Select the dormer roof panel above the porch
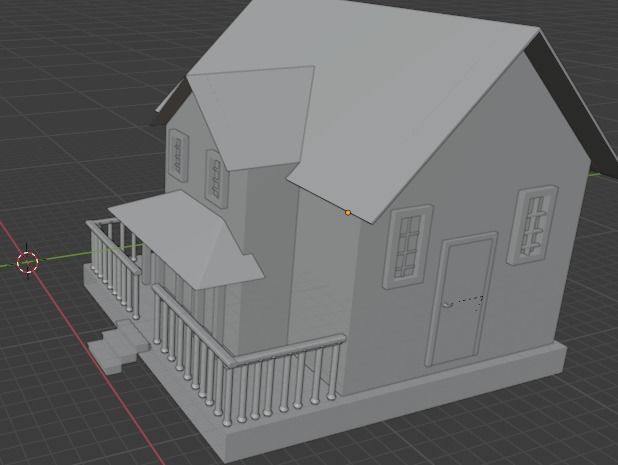 [256, 117]
